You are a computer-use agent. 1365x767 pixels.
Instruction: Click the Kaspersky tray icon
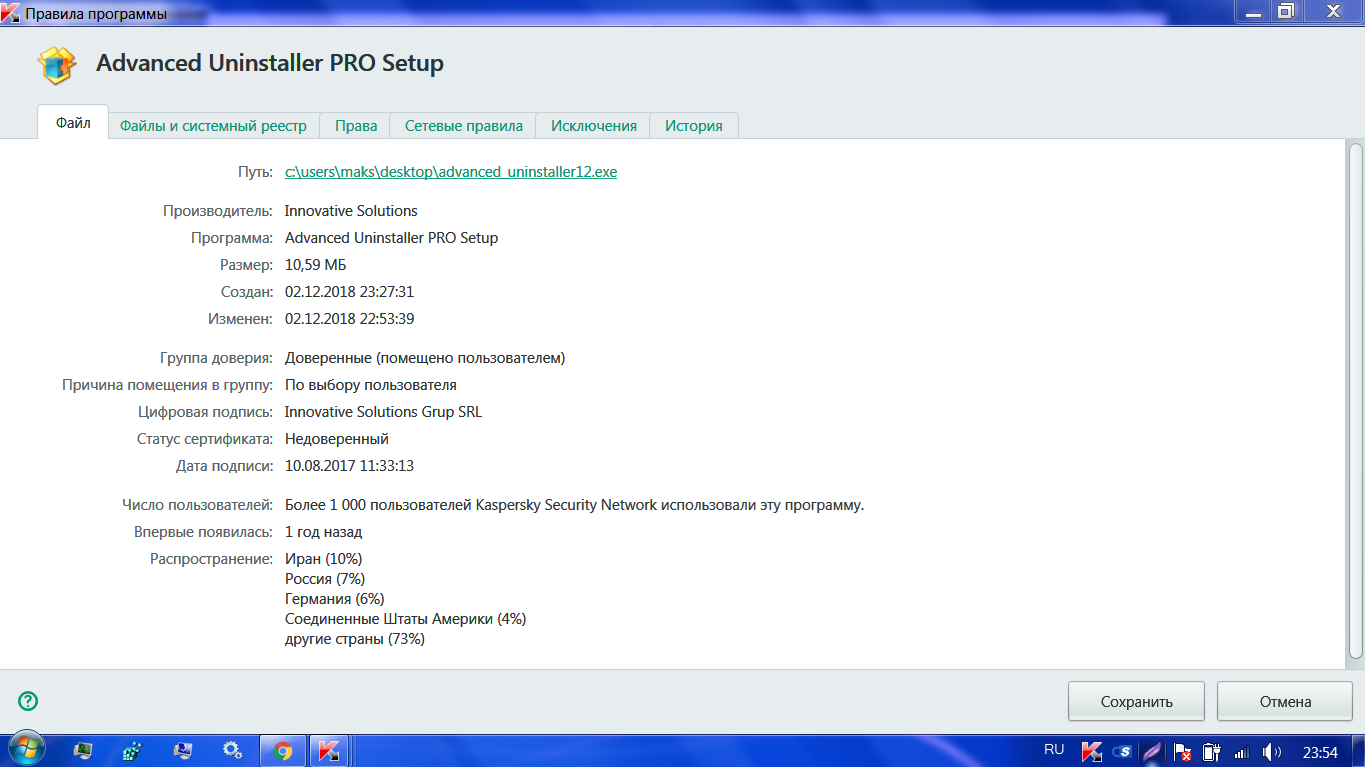point(1092,751)
